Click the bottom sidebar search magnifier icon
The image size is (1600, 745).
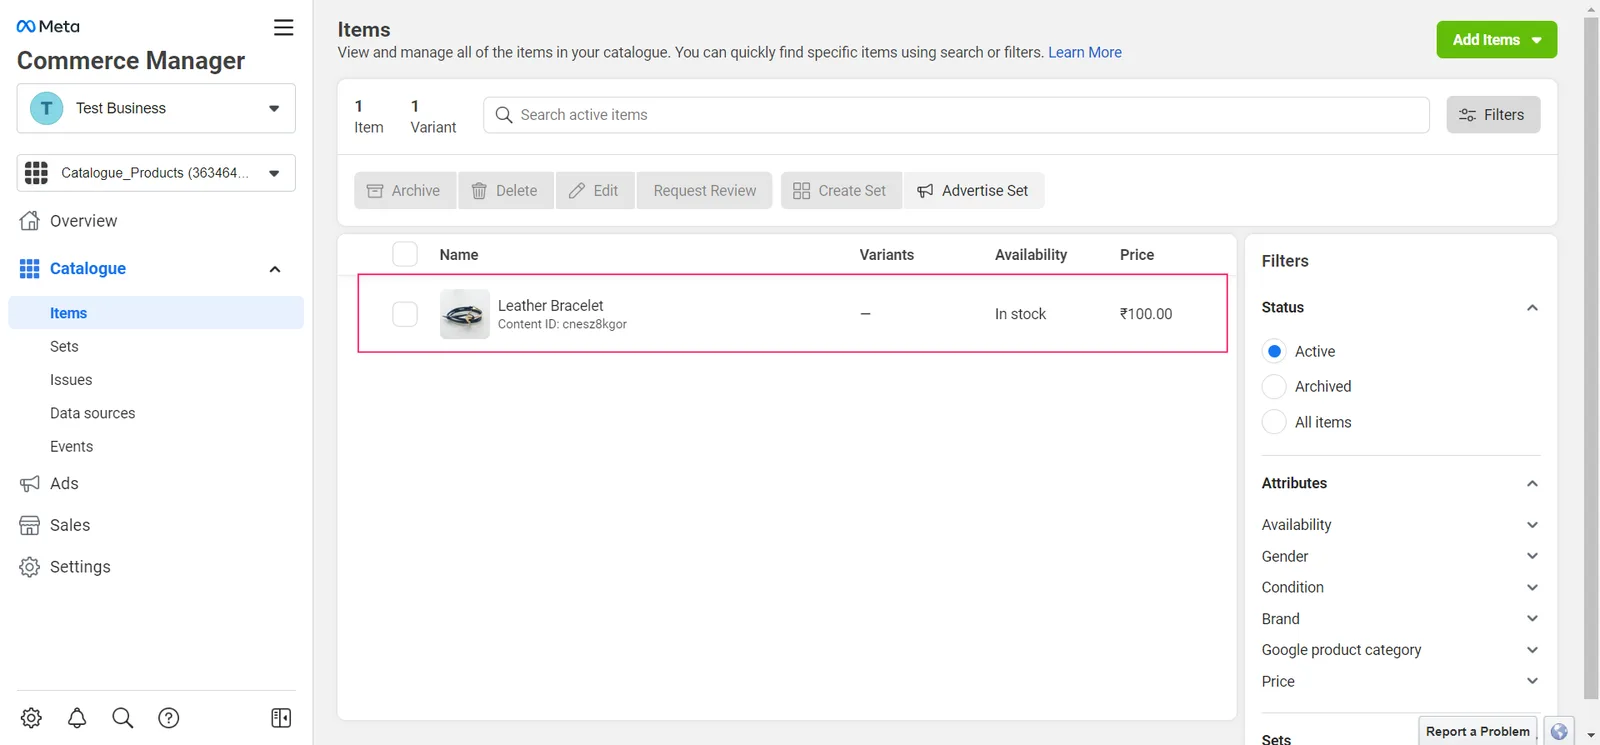(x=123, y=718)
